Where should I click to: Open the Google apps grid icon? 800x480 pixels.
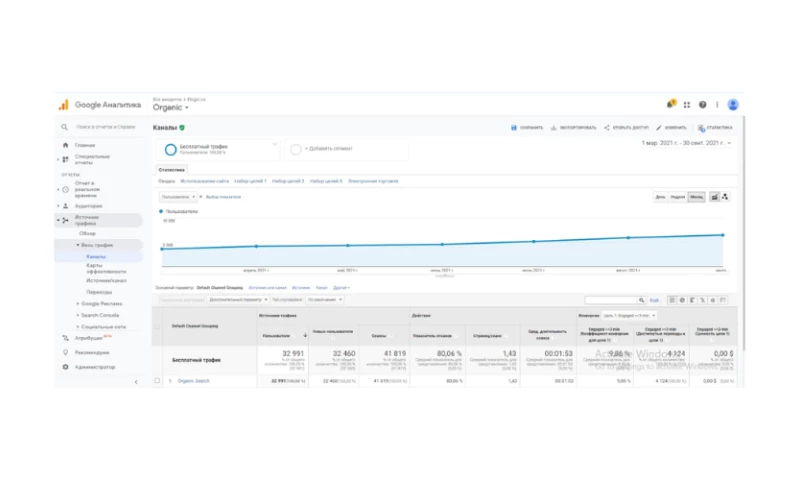click(688, 104)
